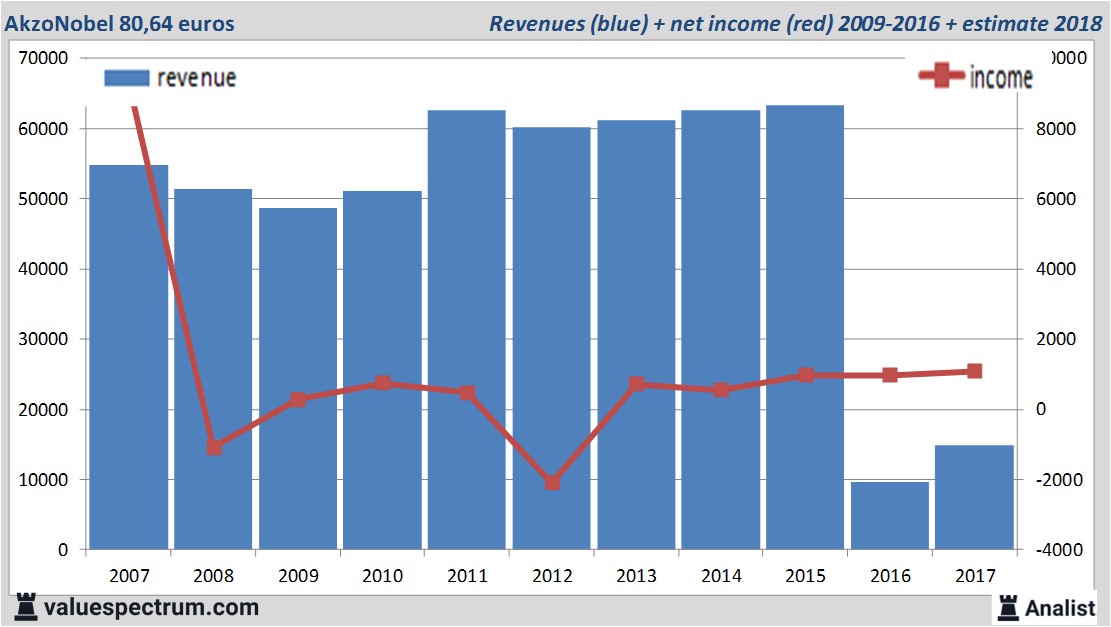Select the 2014 revenue bar
Screen dimensions: 1111x627
pyautogui.click(x=721, y=329)
